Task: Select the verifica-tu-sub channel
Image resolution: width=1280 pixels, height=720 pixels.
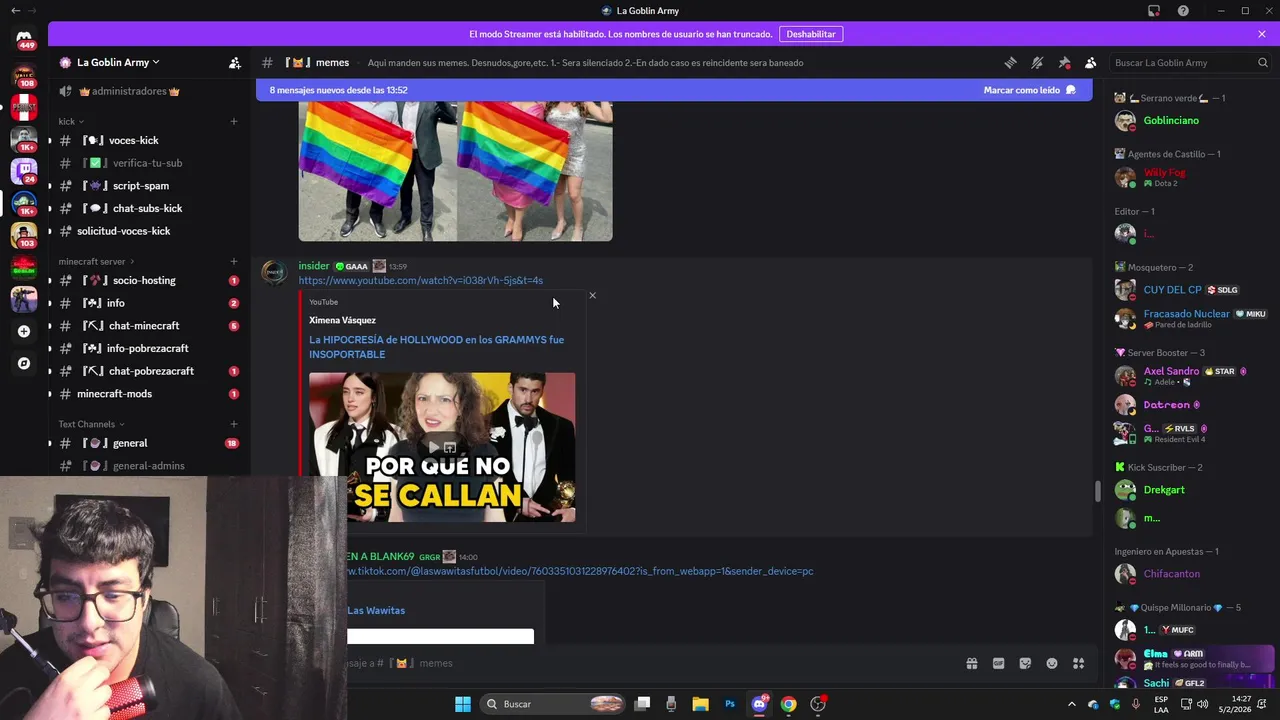Action: tap(148, 163)
